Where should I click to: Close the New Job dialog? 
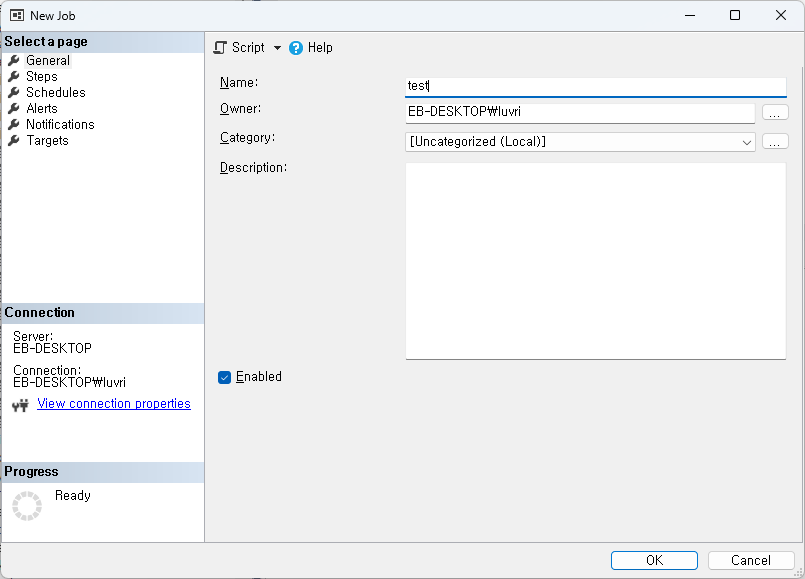780,15
